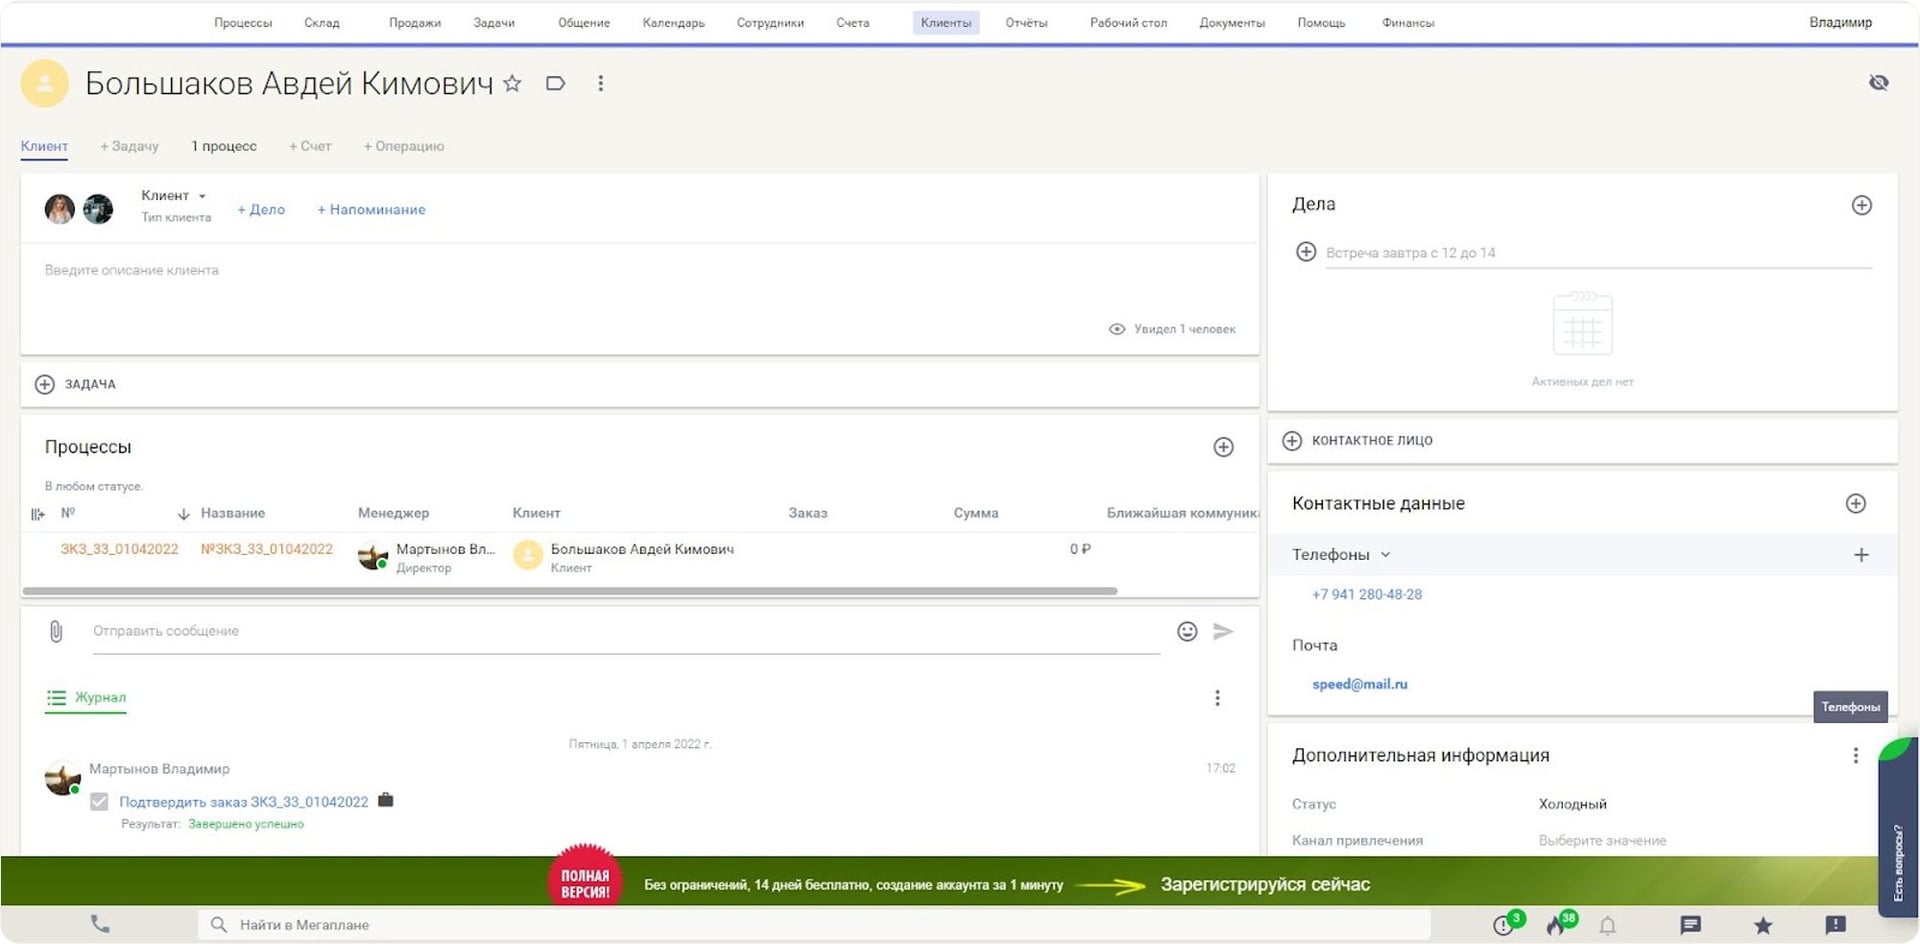Open notifications bell in bottom bar

1607,925
